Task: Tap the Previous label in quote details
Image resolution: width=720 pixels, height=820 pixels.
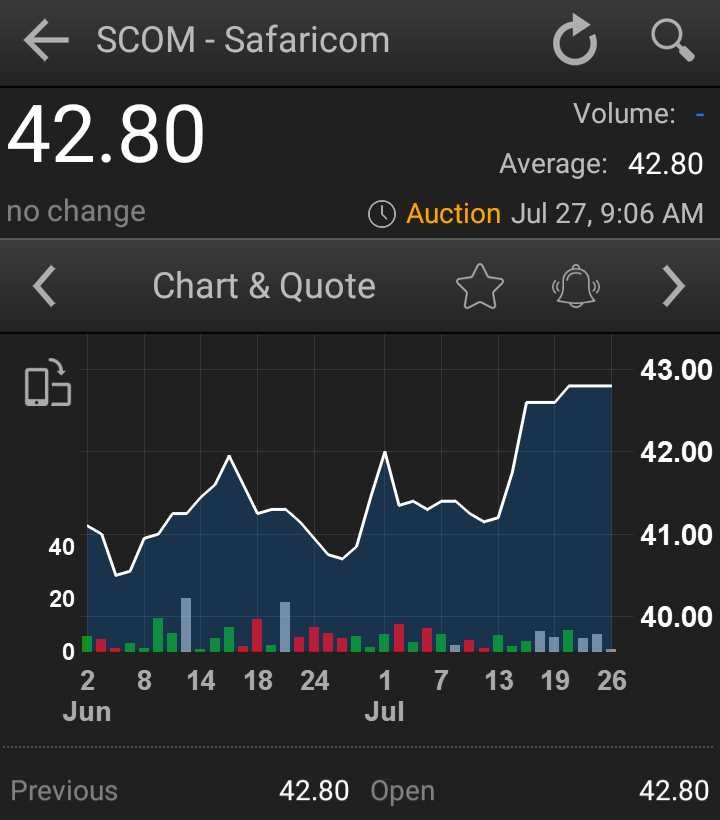Action: point(64,791)
